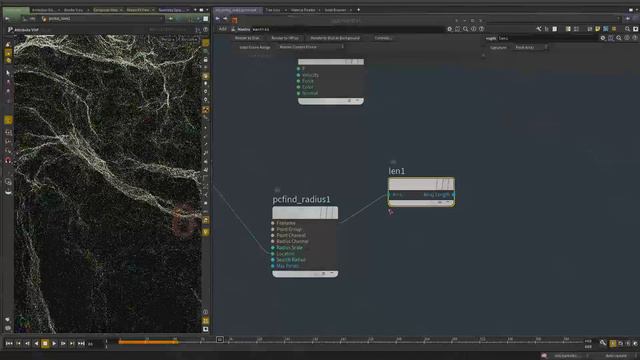Click the wrench tool icon in network toolbar
This screenshot has height=360, width=640.
coord(539,29)
